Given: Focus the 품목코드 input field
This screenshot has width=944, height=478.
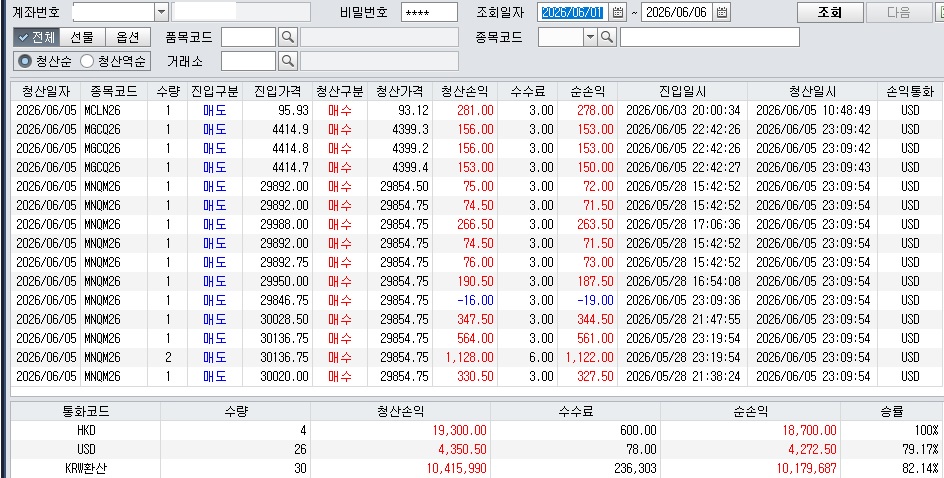Looking at the screenshot, I should (x=248, y=37).
